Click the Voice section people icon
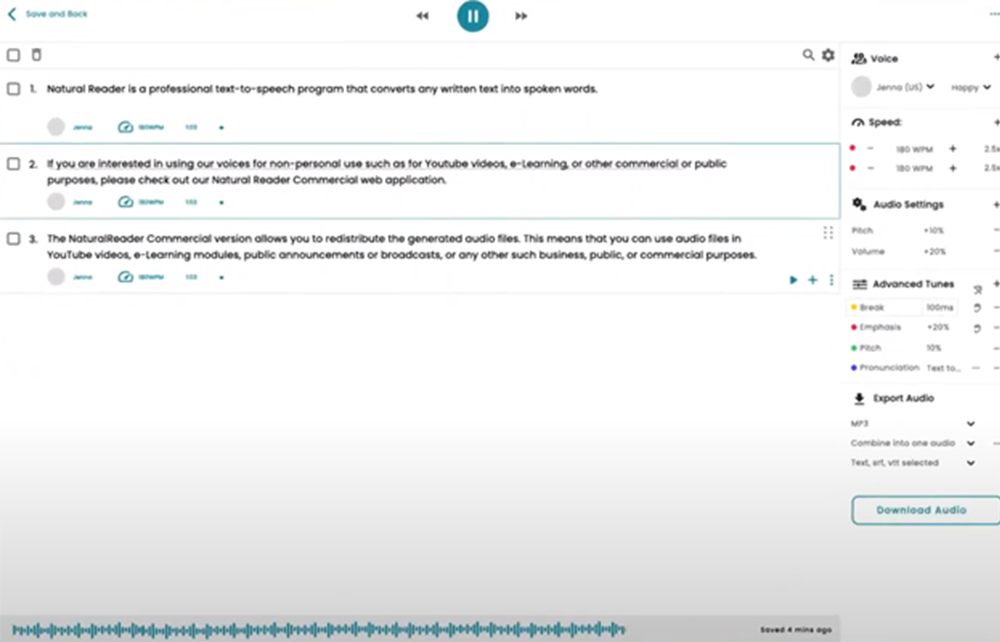Image resolution: width=1000 pixels, height=642 pixels. 859,59
